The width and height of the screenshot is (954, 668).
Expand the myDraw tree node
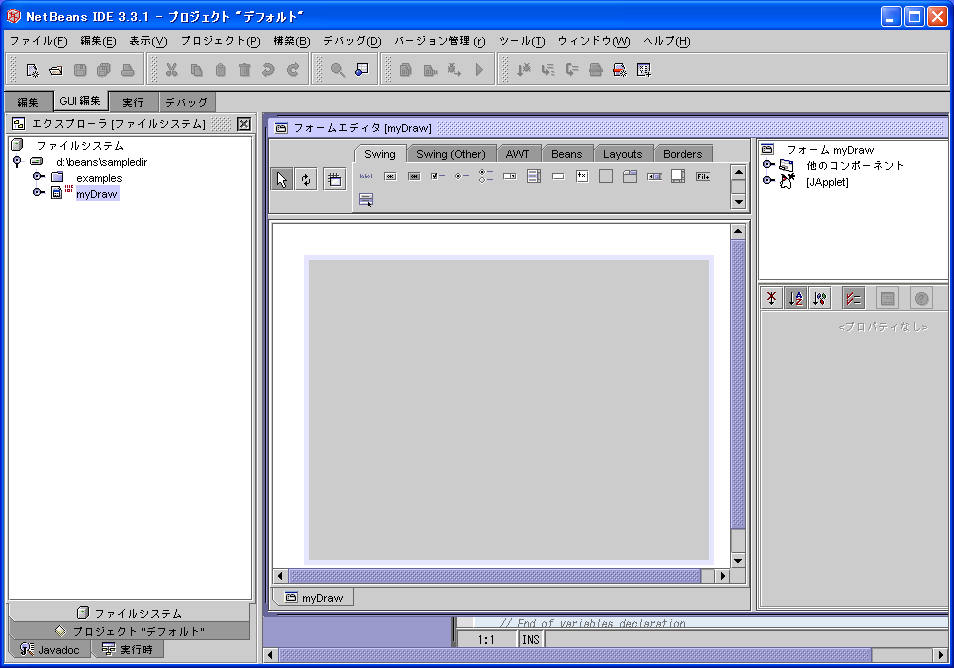click(x=38, y=193)
